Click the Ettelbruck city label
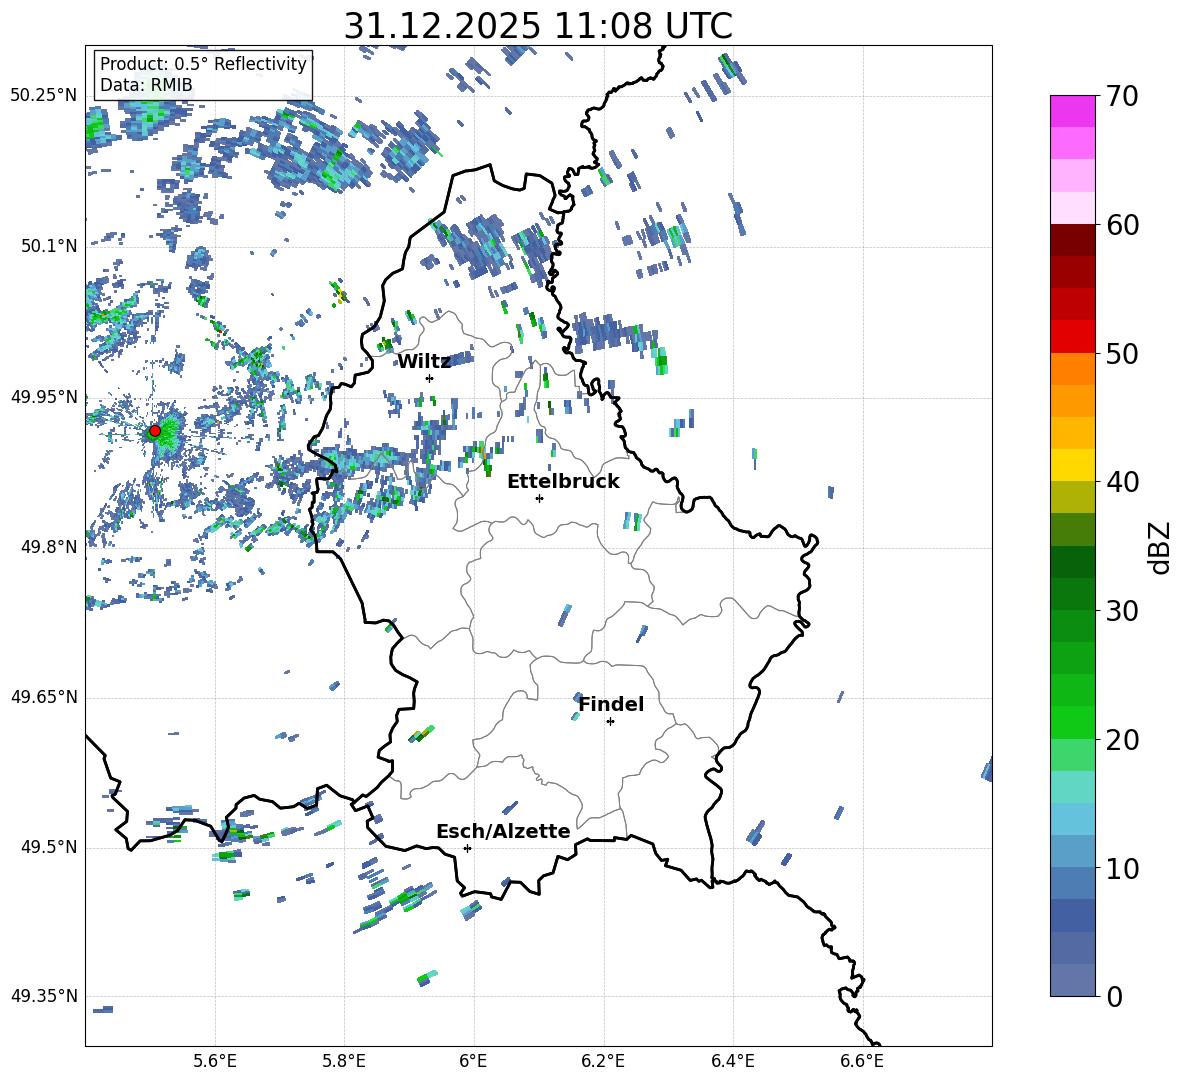The image size is (1184, 1081). pos(563,482)
